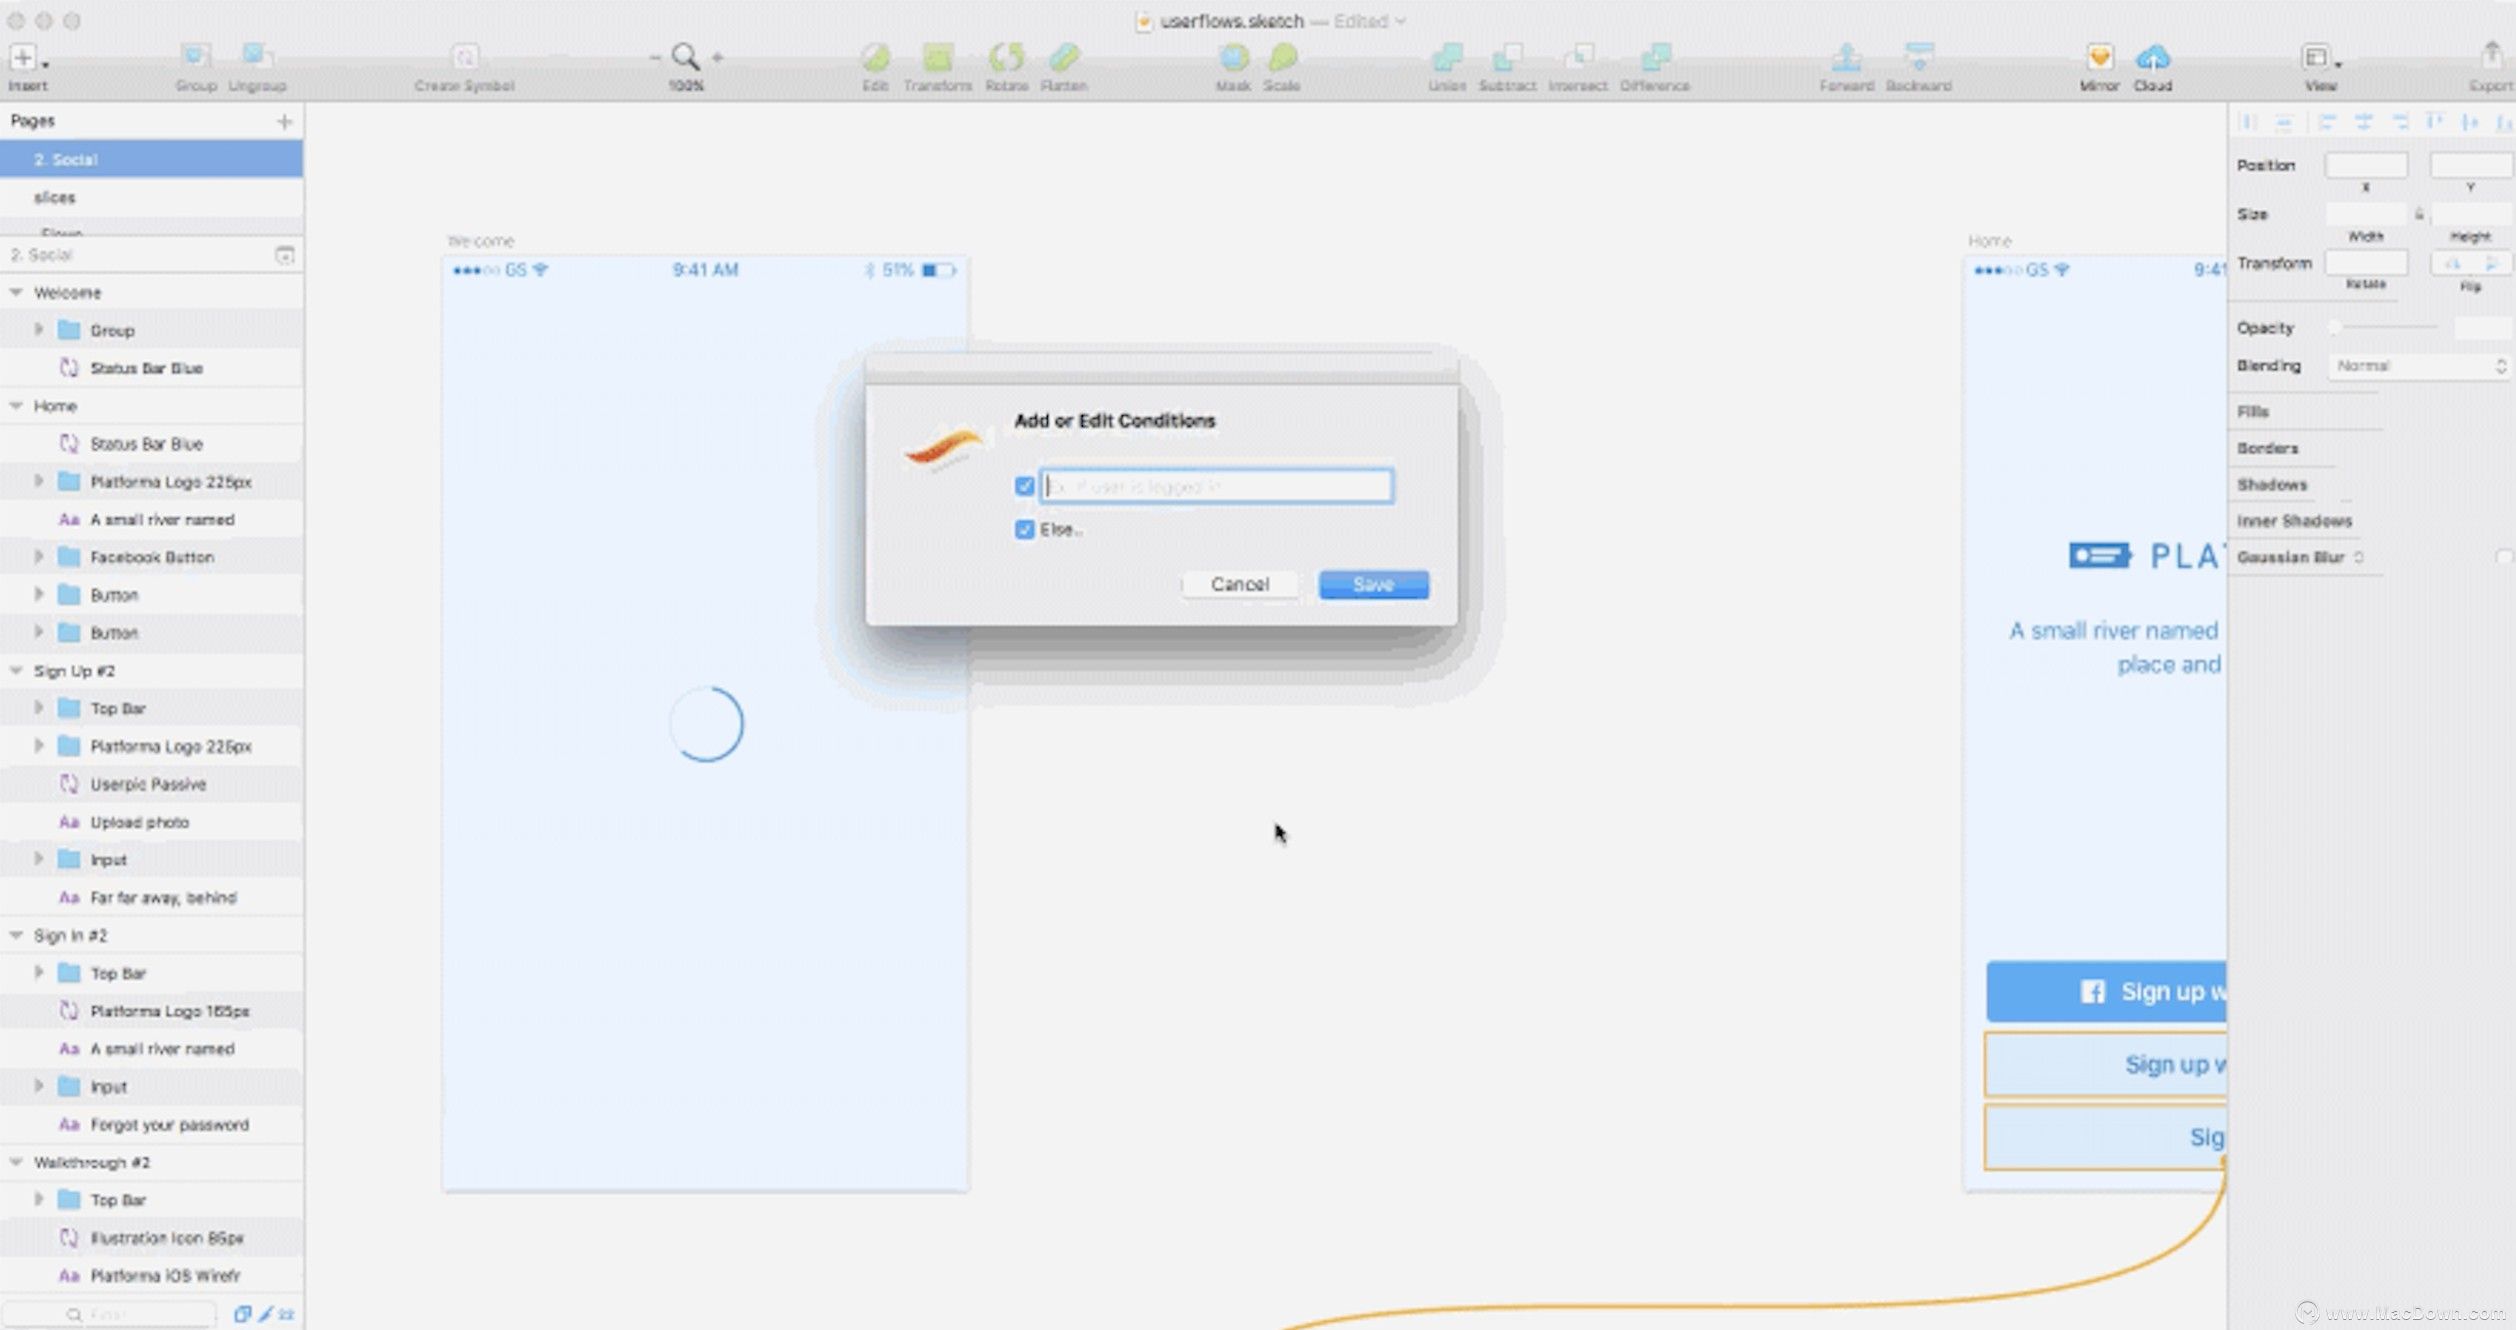Uncheck the condition text field checkbox
Image resolution: width=2516 pixels, height=1330 pixels.
pos(1024,486)
